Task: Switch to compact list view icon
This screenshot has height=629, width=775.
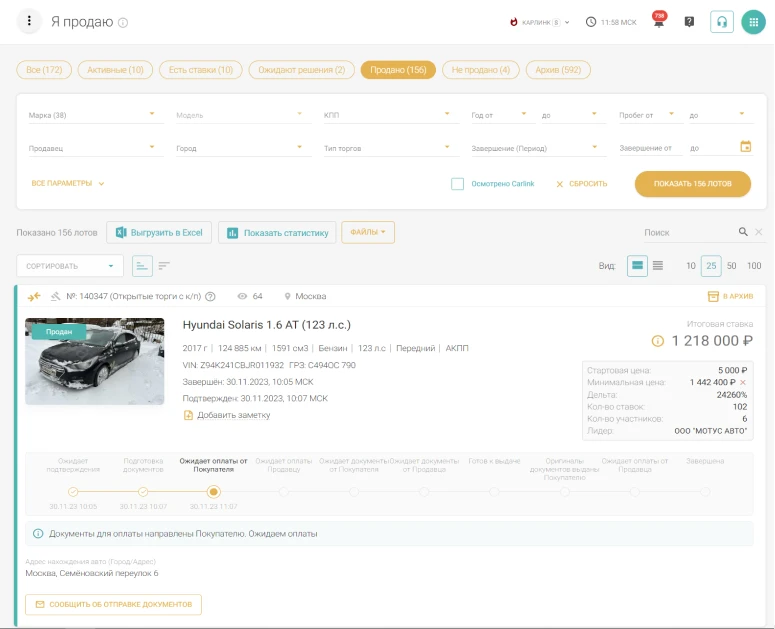Action: tap(658, 266)
